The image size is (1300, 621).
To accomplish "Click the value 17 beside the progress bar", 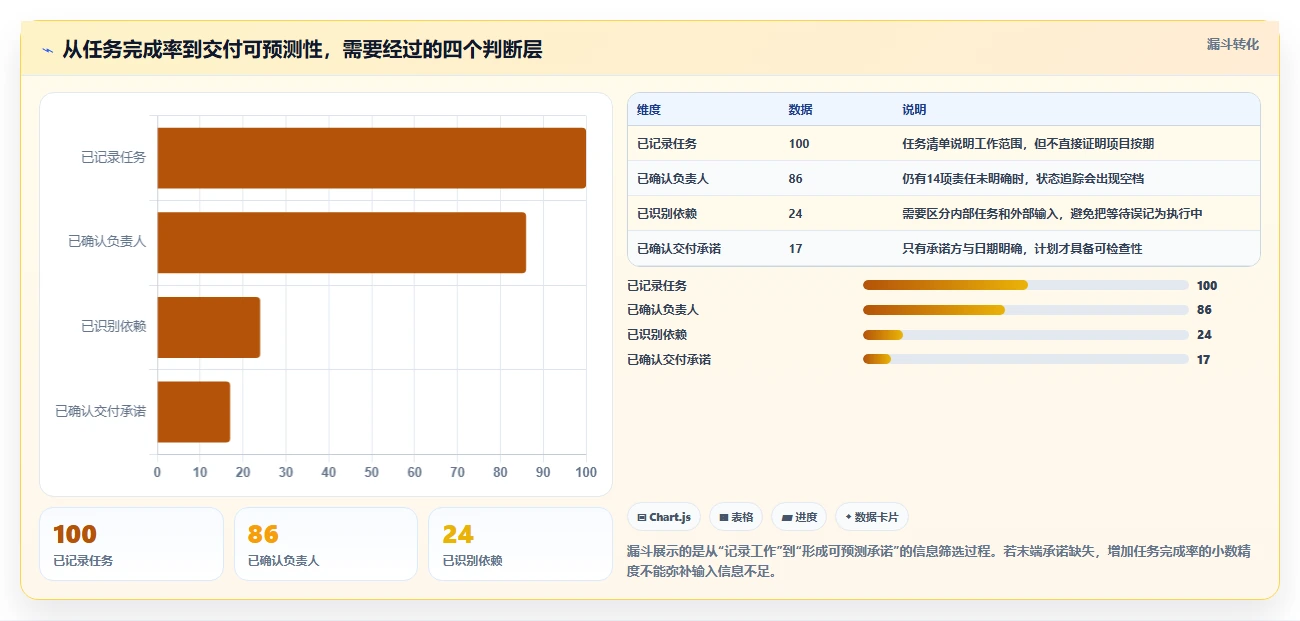I will click(x=1203, y=359).
